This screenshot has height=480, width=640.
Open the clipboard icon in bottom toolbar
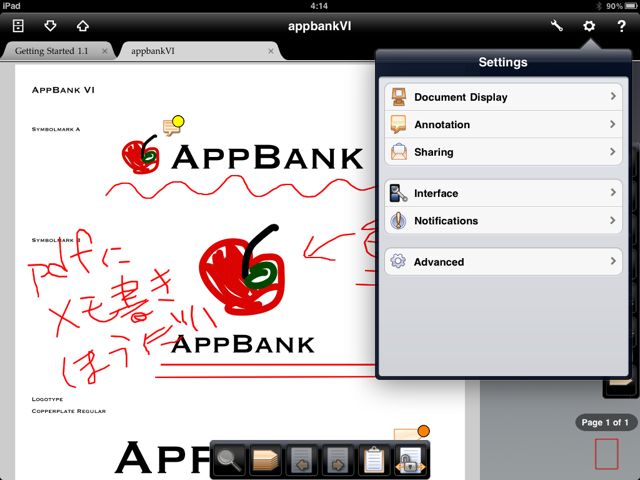pos(373,460)
